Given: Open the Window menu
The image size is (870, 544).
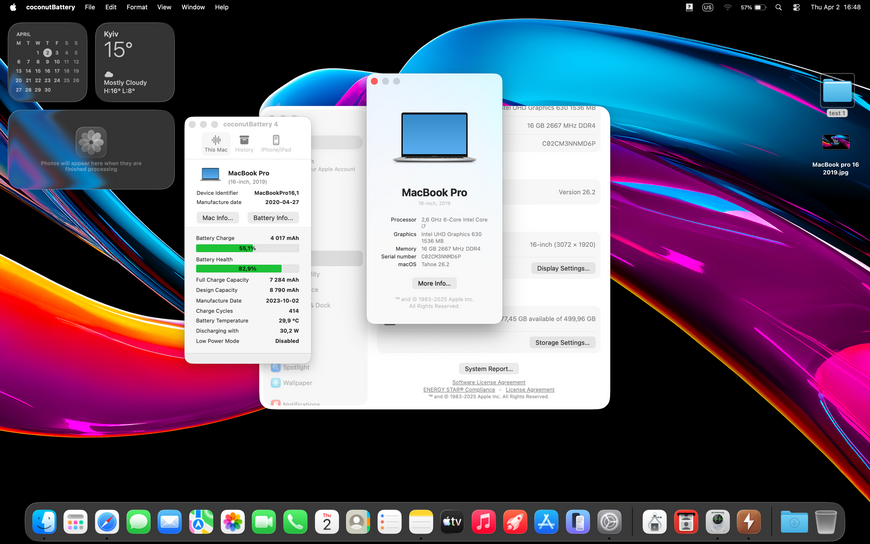Looking at the screenshot, I should (193, 7).
